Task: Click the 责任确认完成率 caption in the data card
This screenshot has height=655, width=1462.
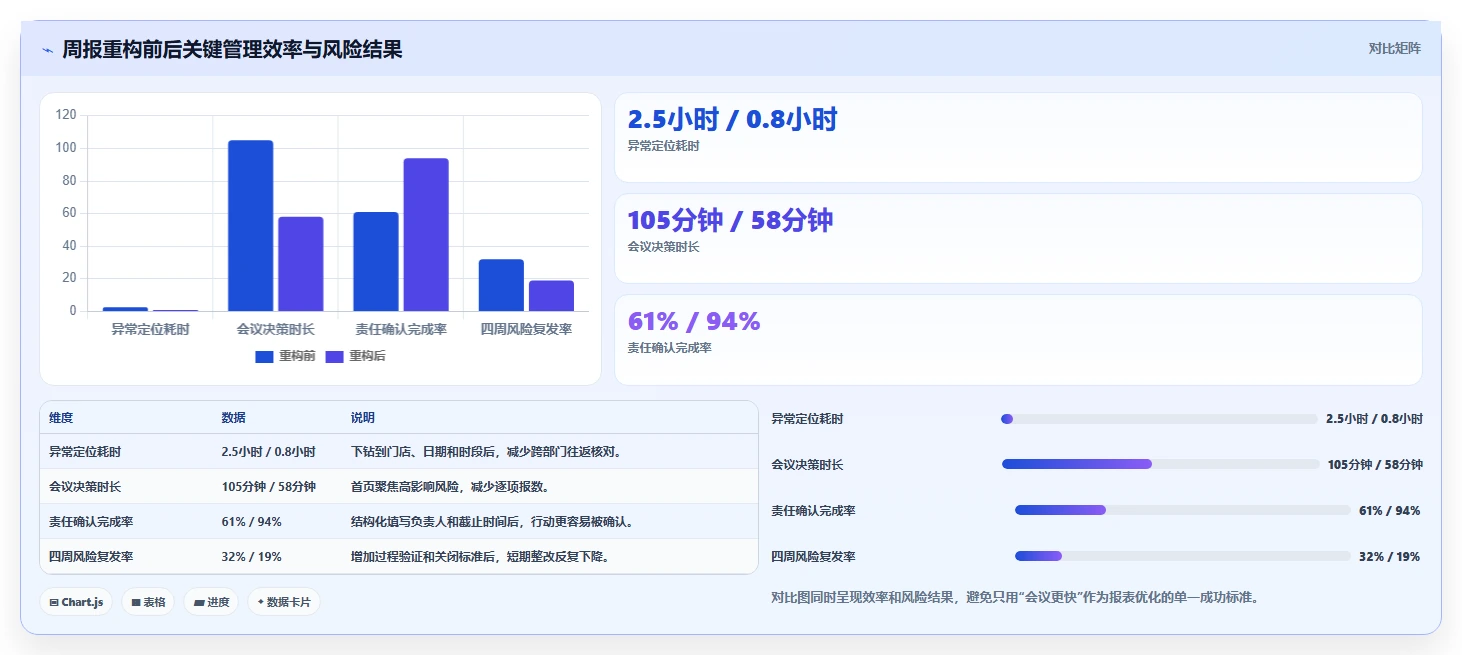Action: coord(669,348)
